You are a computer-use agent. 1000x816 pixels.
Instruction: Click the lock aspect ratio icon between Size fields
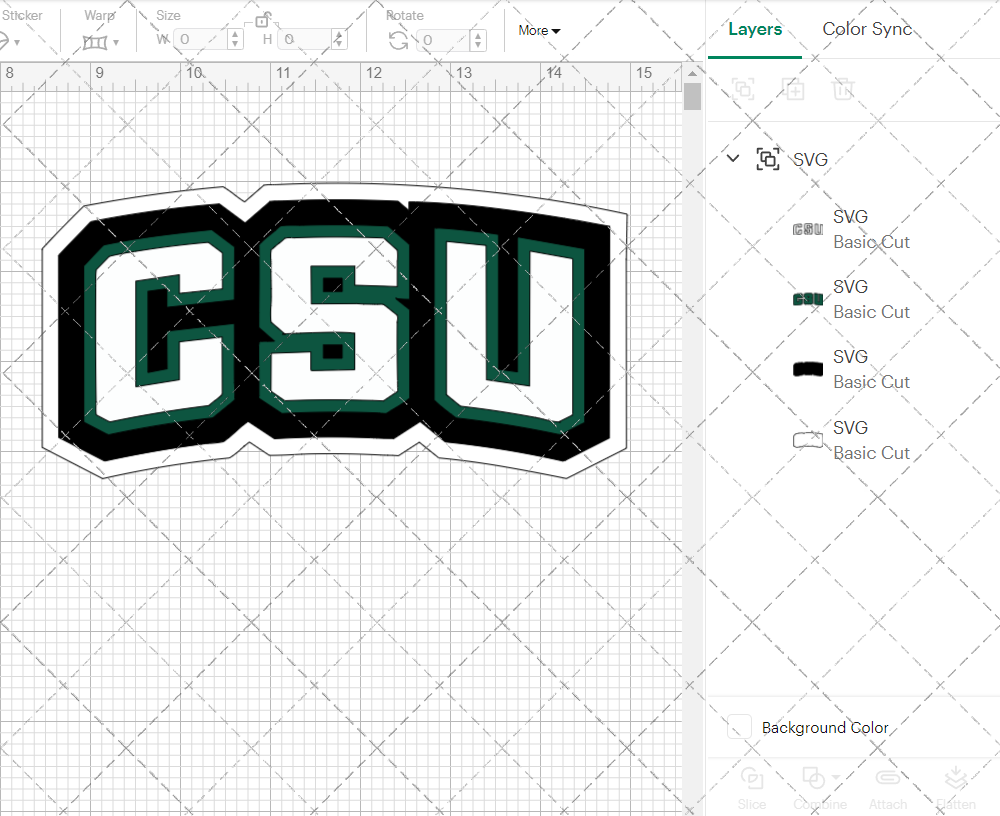coord(262,19)
